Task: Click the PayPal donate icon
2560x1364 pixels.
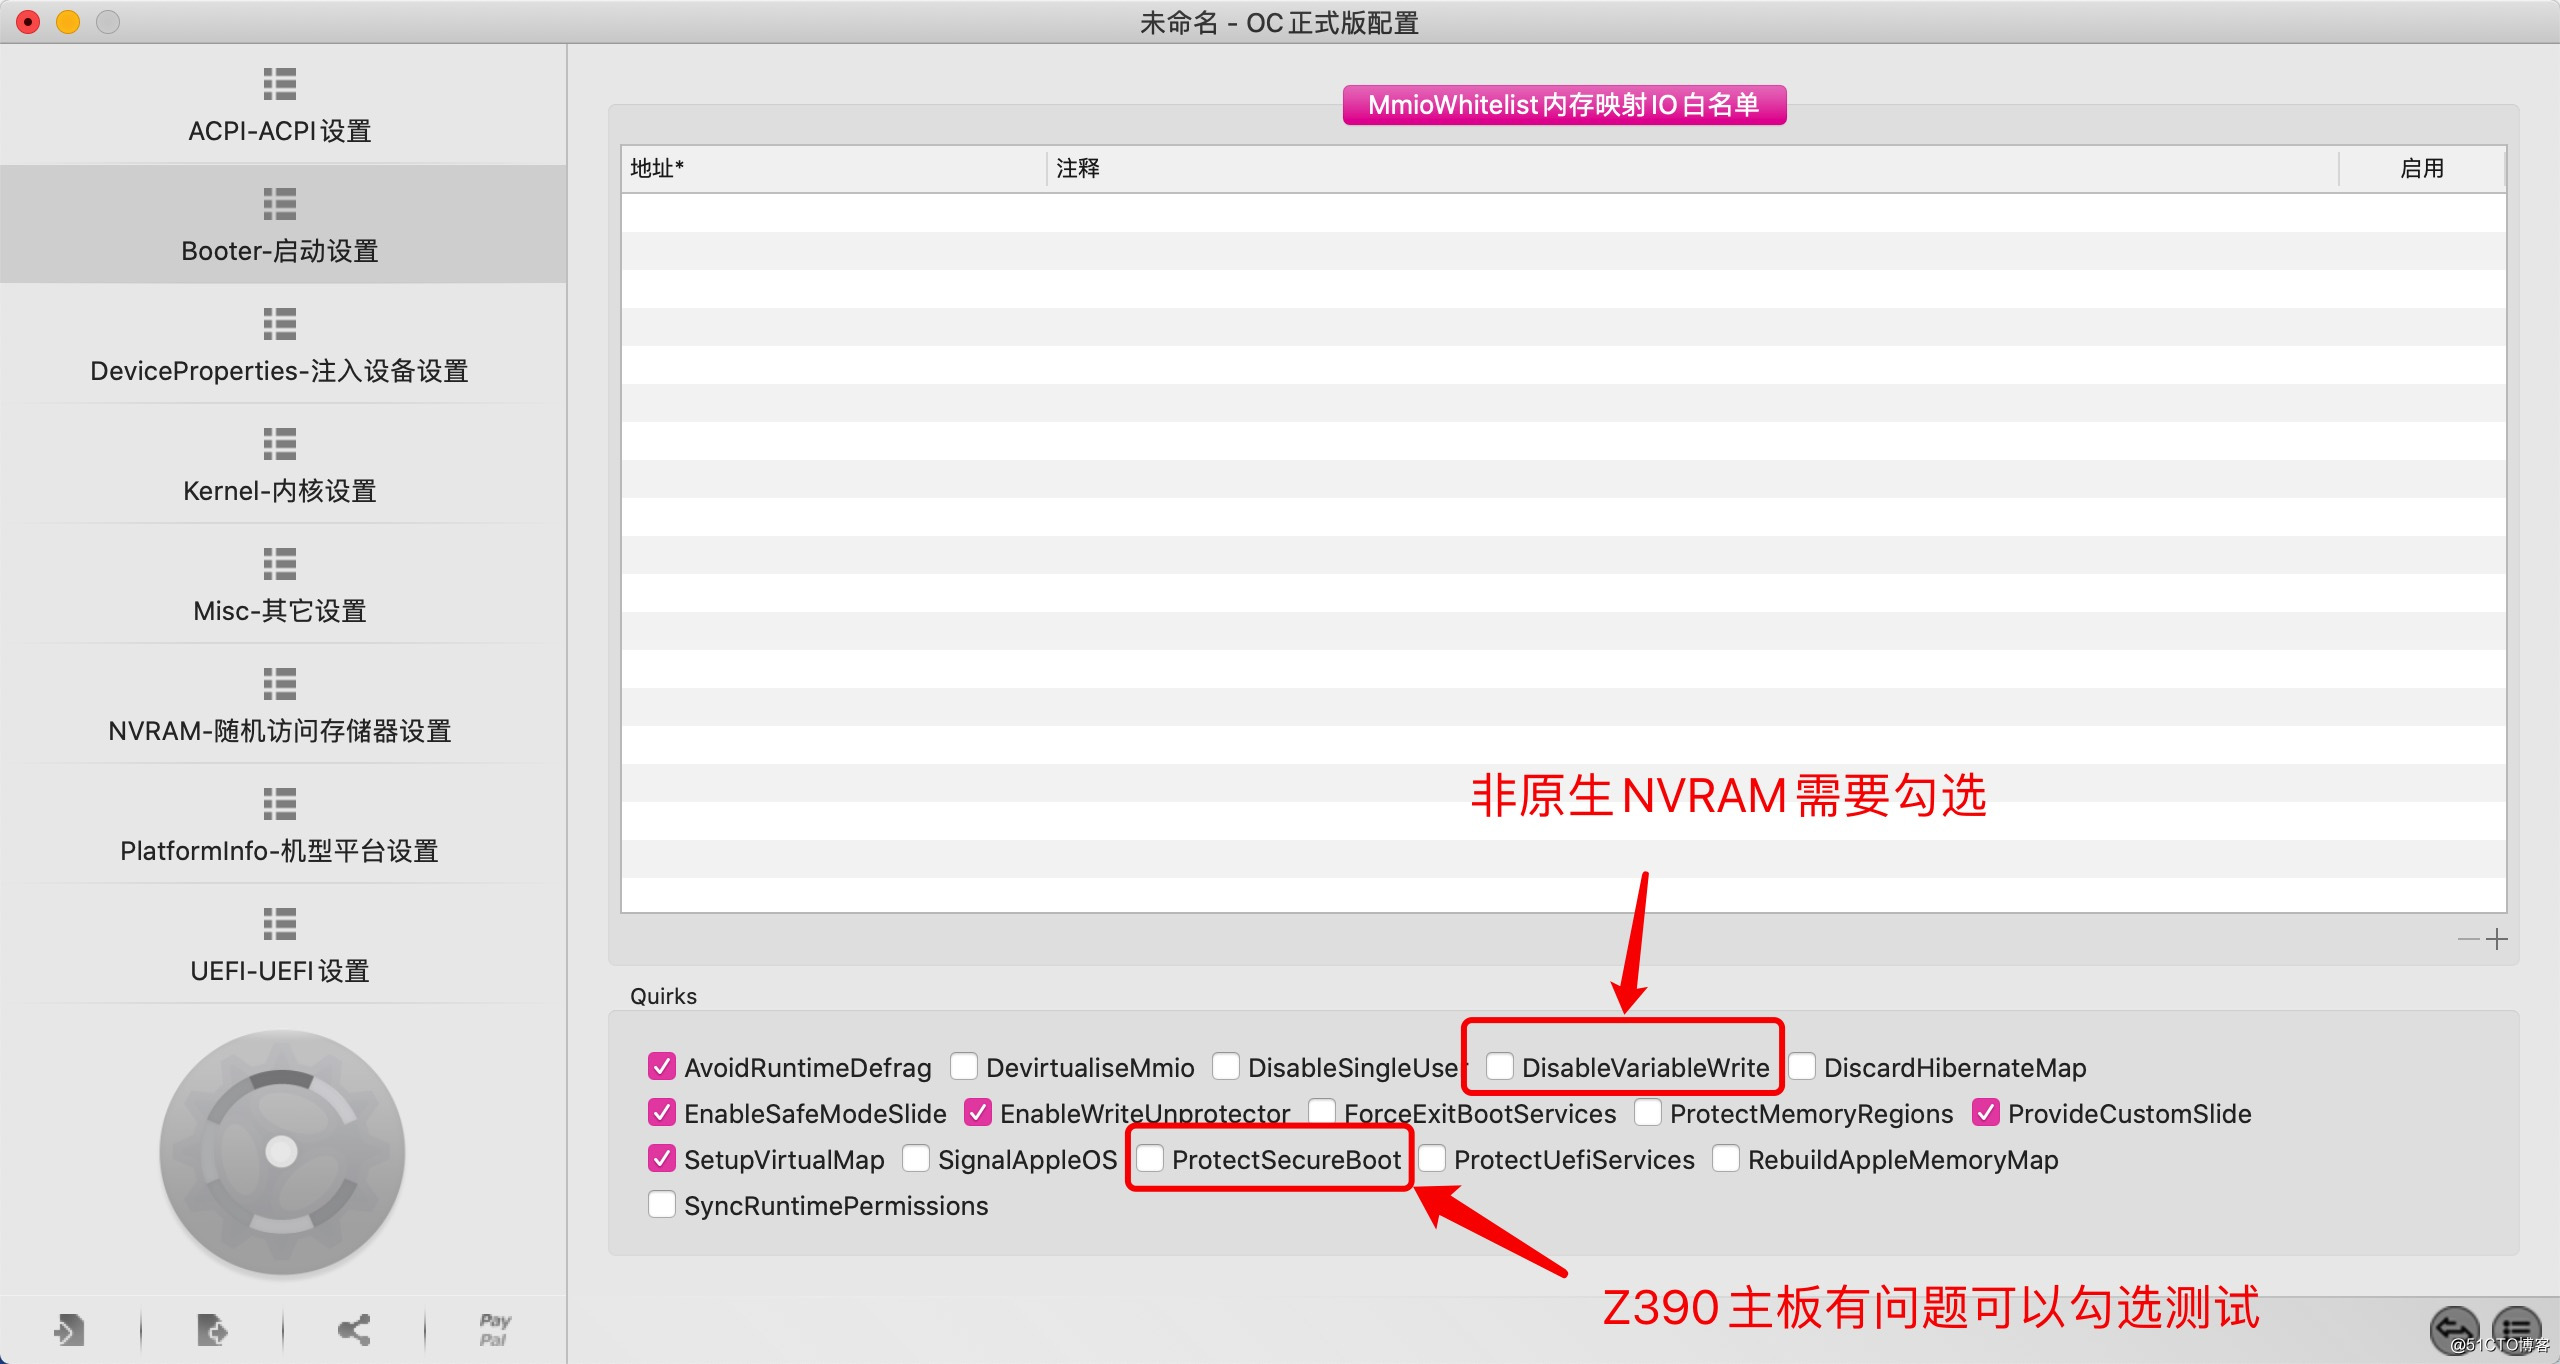Action: [494, 1330]
